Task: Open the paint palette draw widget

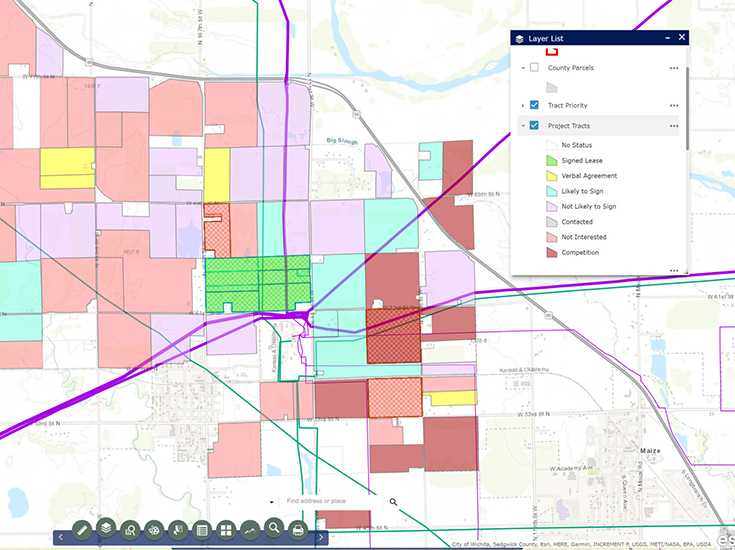Action: [x=154, y=530]
